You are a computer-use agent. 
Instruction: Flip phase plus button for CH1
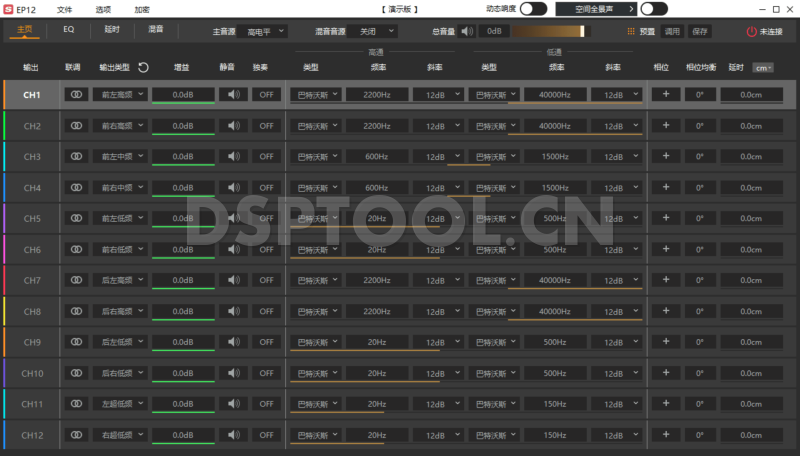(x=666, y=94)
